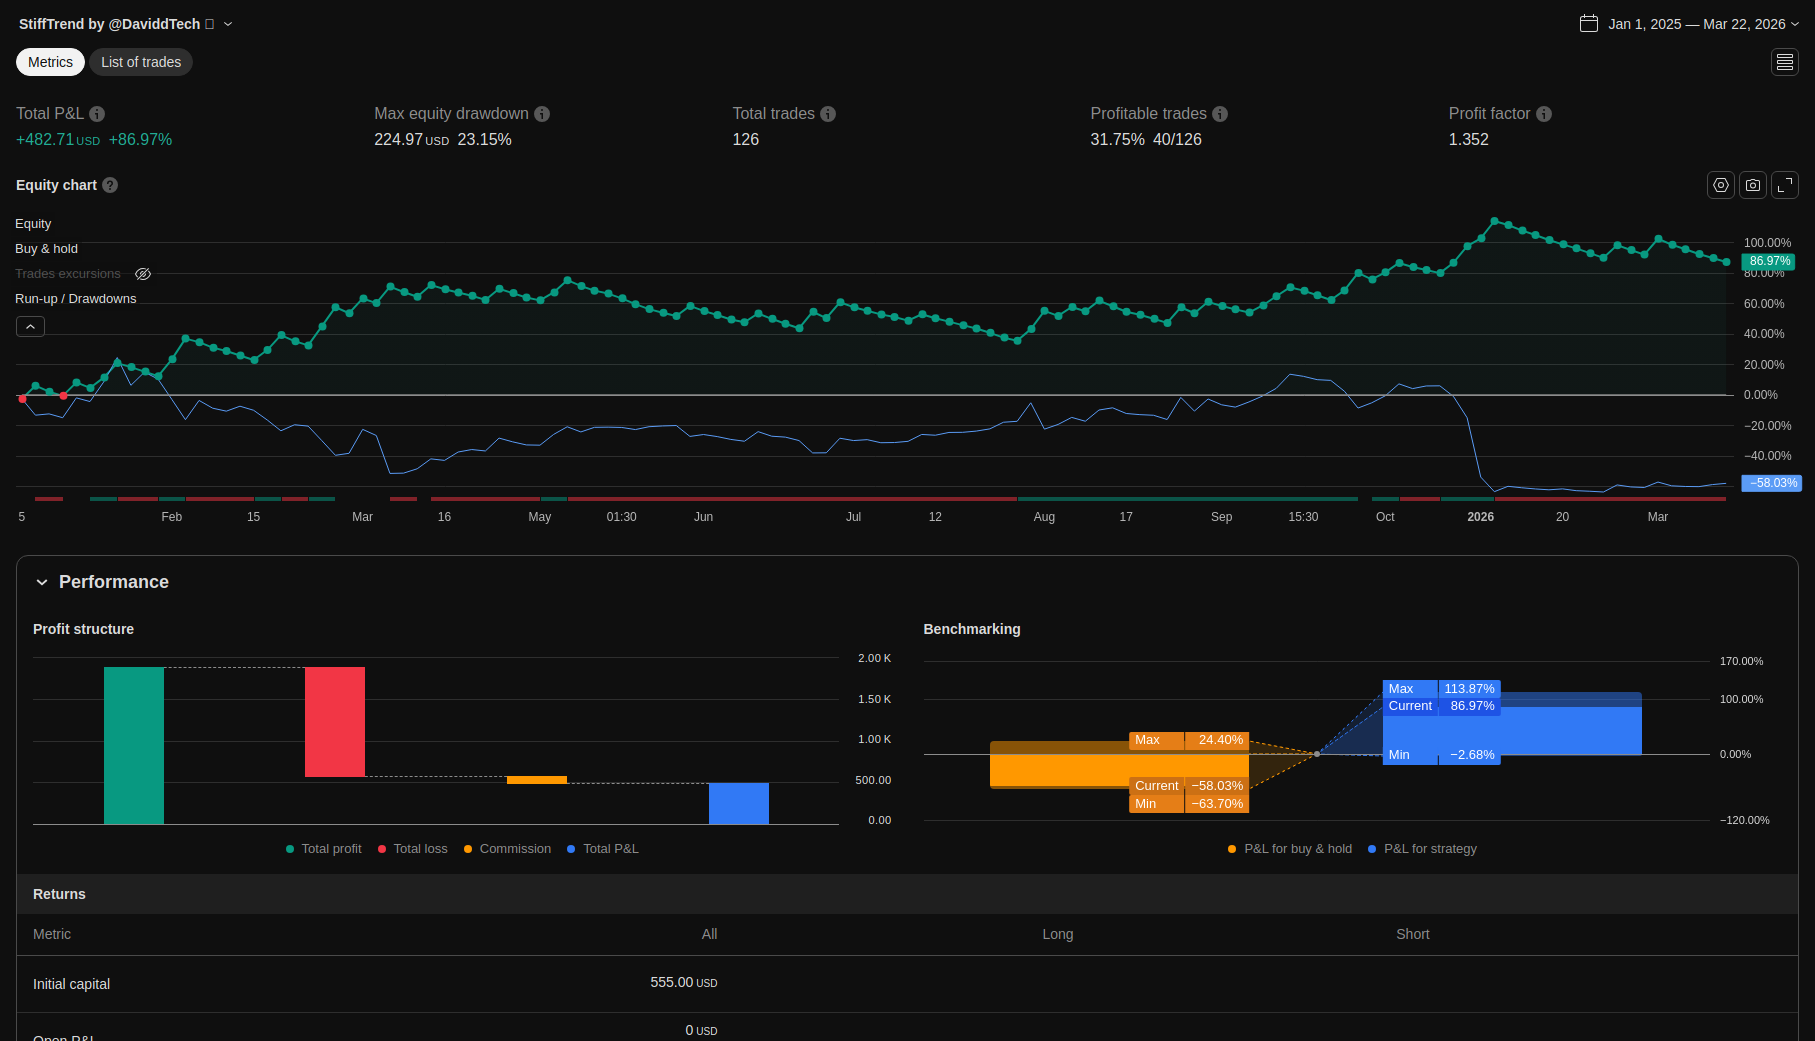This screenshot has height=1041, width=1815.
Task: Click the Total profit legend item
Action: pos(324,849)
